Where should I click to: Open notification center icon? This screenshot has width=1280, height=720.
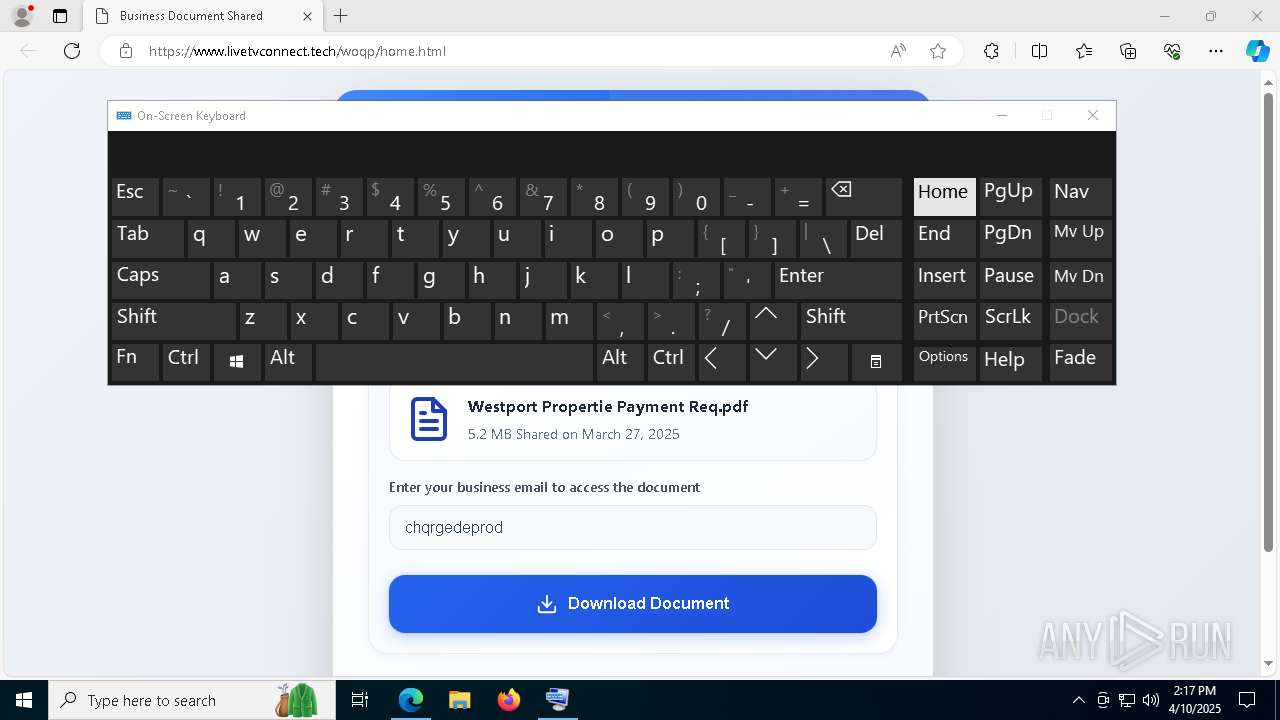pos(1247,700)
